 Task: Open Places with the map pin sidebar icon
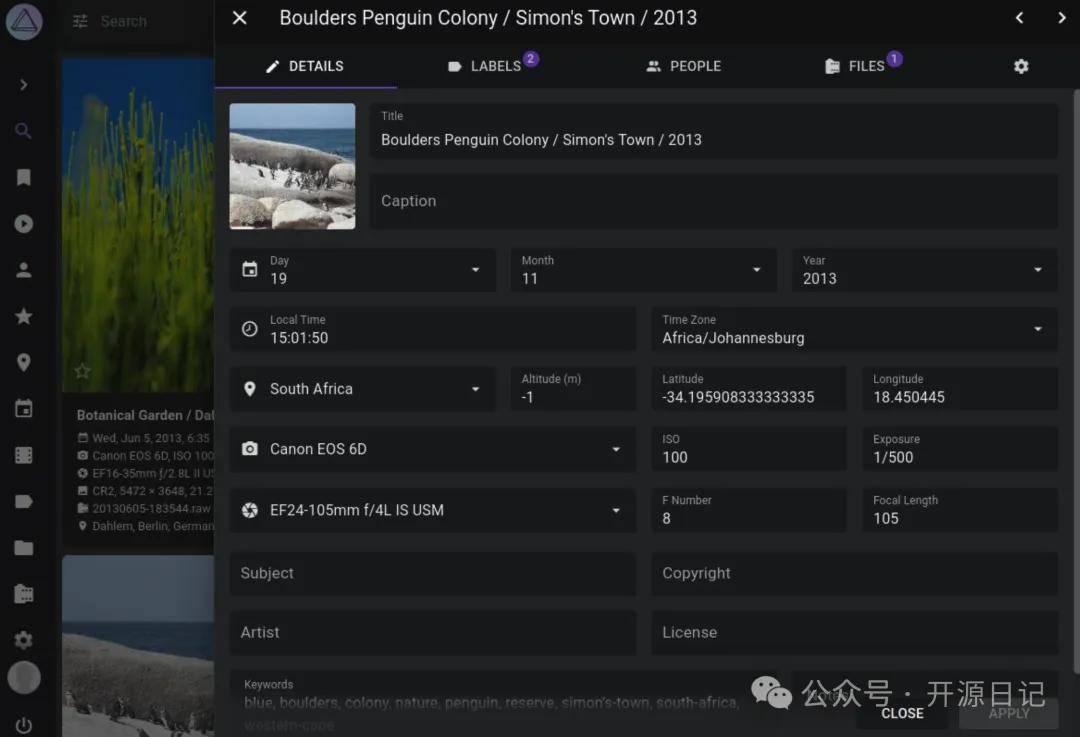[x=24, y=363]
